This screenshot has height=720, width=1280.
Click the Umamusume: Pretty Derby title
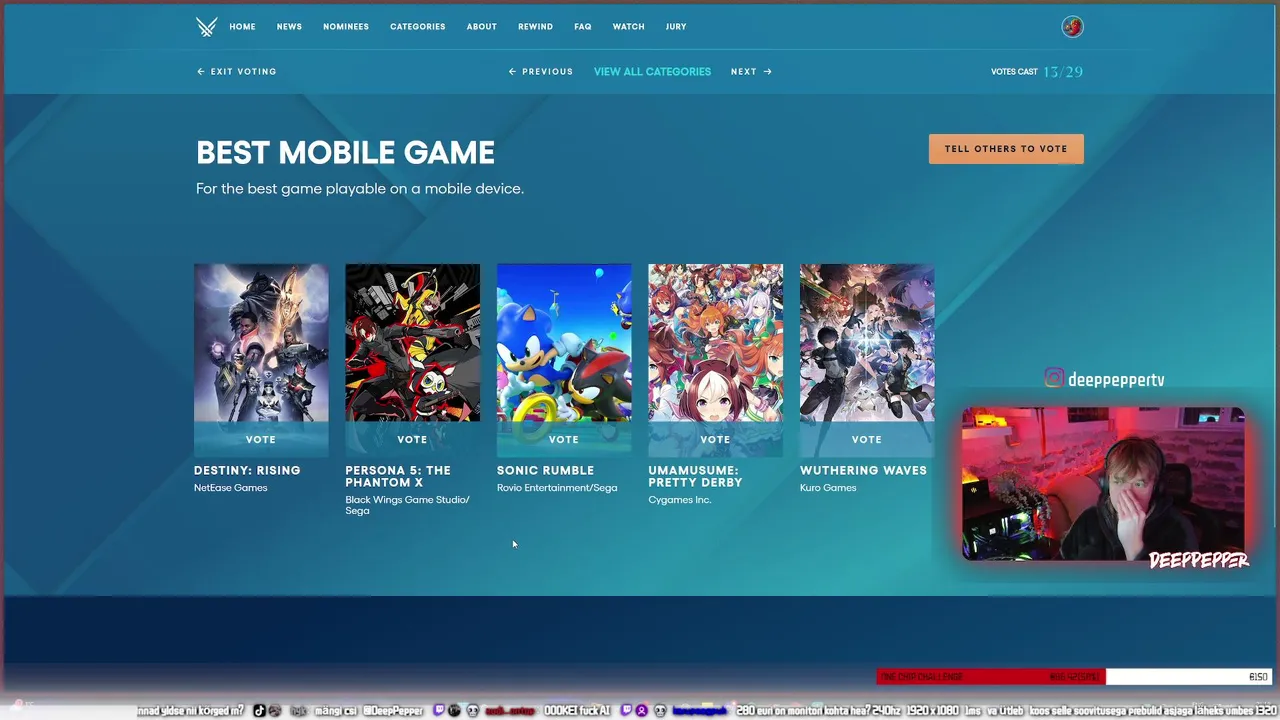[x=695, y=476]
